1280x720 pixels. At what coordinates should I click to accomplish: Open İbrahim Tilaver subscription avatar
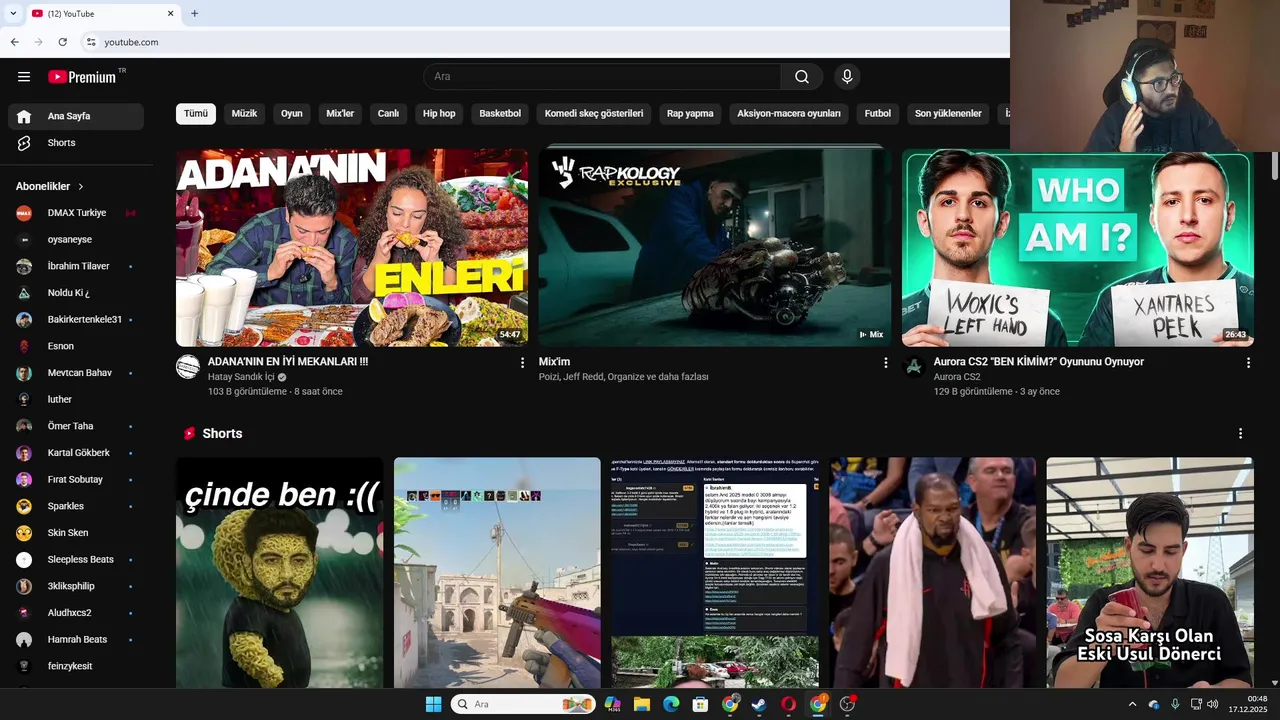click(x=24, y=266)
